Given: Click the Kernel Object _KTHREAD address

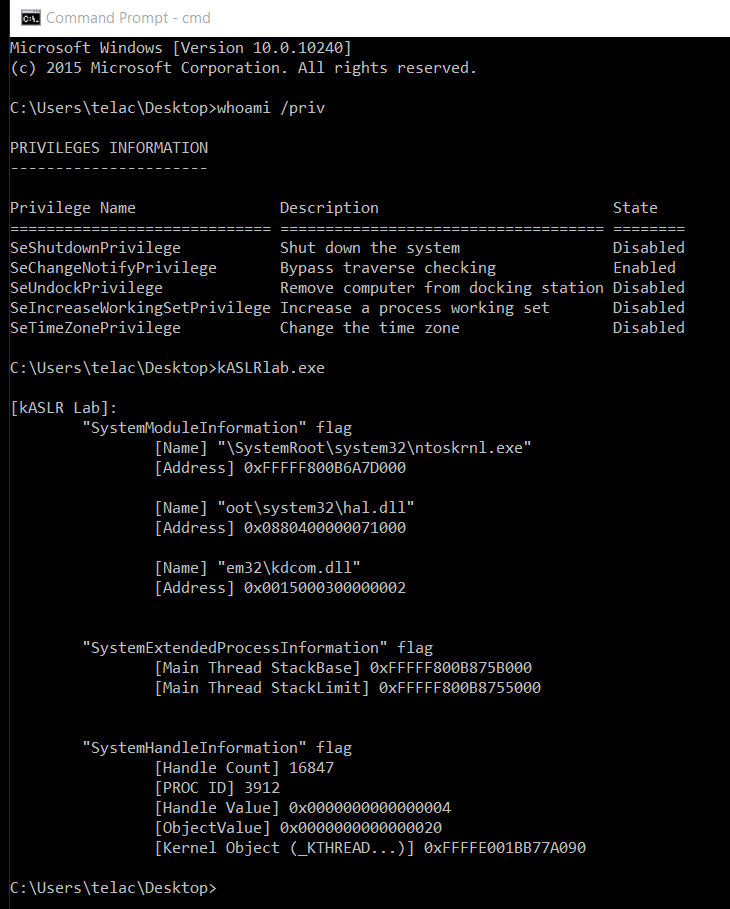Looking at the screenshot, I should click(x=504, y=848).
